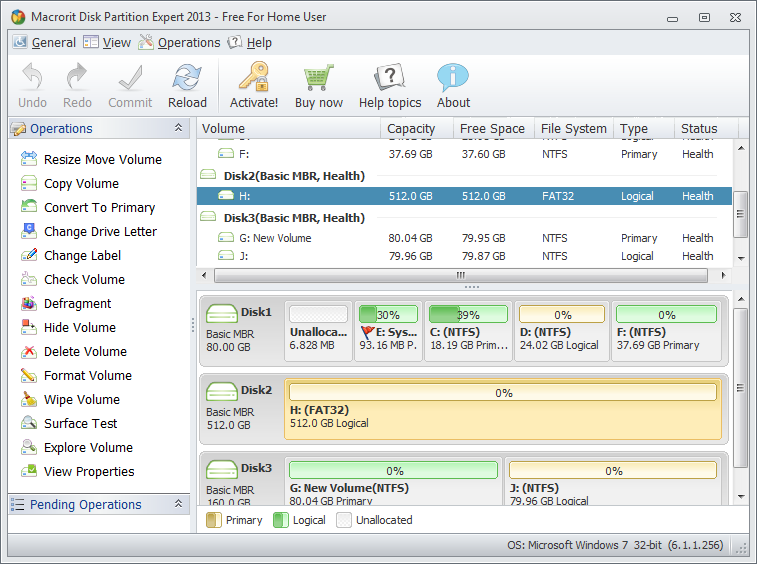Select J: (NTFS) 79.96 GB block
The width and height of the screenshot is (757, 564).
pyautogui.click(x=613, y=481)
